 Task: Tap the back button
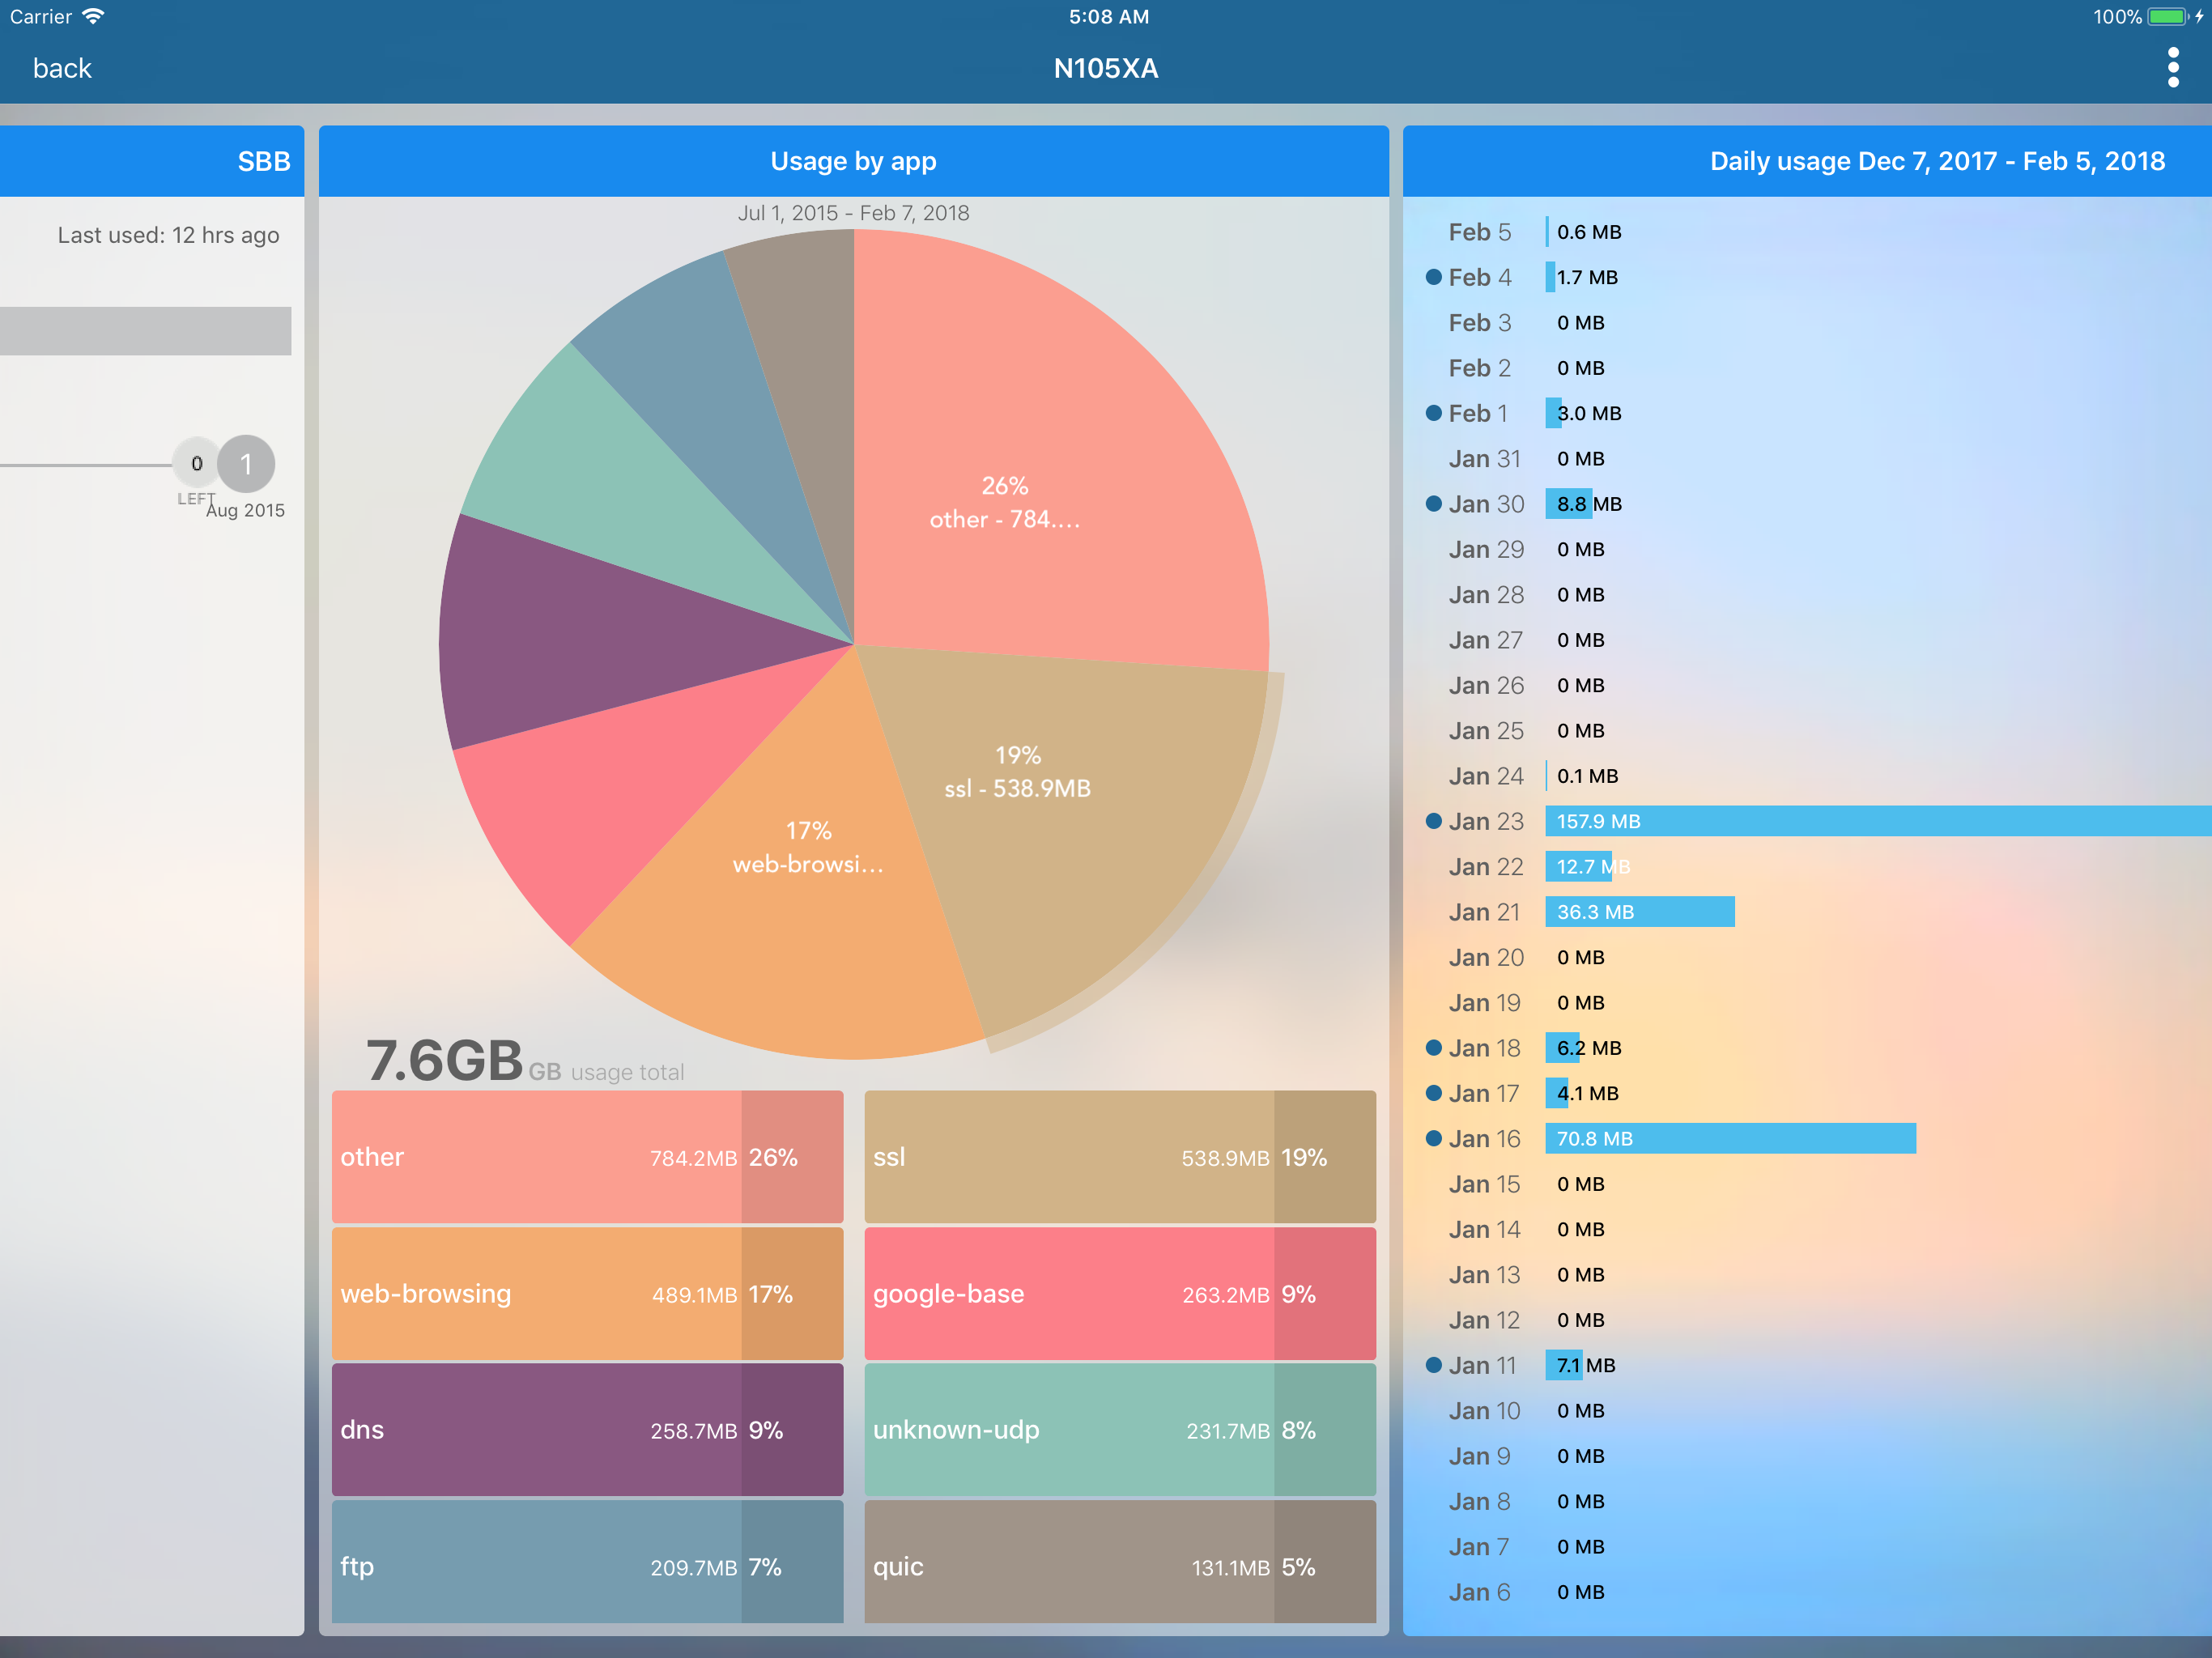click(62, 68)
